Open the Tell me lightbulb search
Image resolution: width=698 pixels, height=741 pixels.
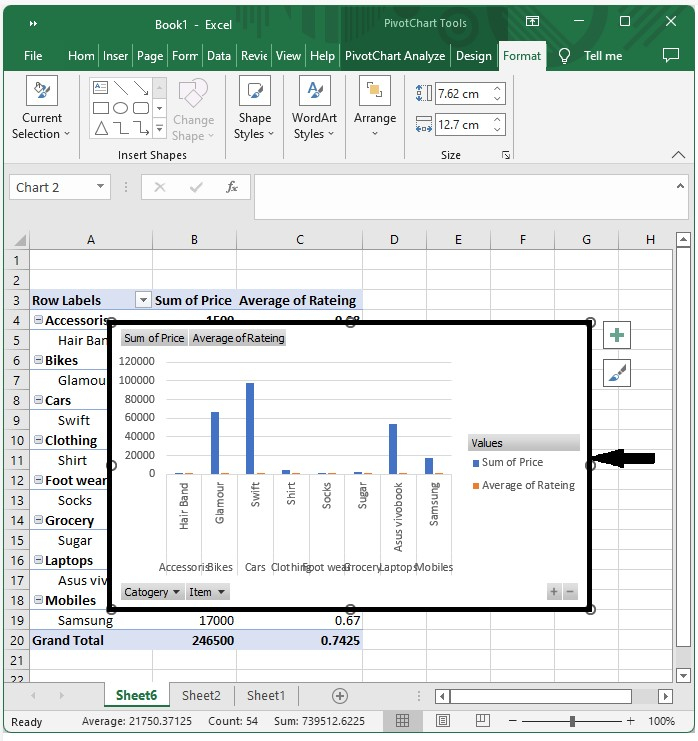click(x=564, y=56)
